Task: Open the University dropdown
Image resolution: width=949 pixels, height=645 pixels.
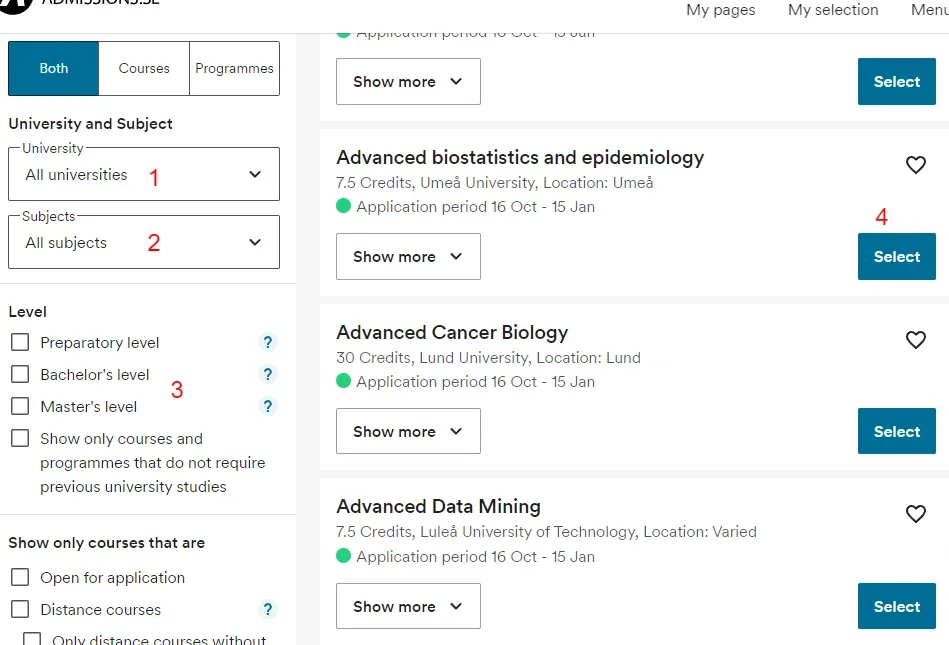Action: (144, 175)
